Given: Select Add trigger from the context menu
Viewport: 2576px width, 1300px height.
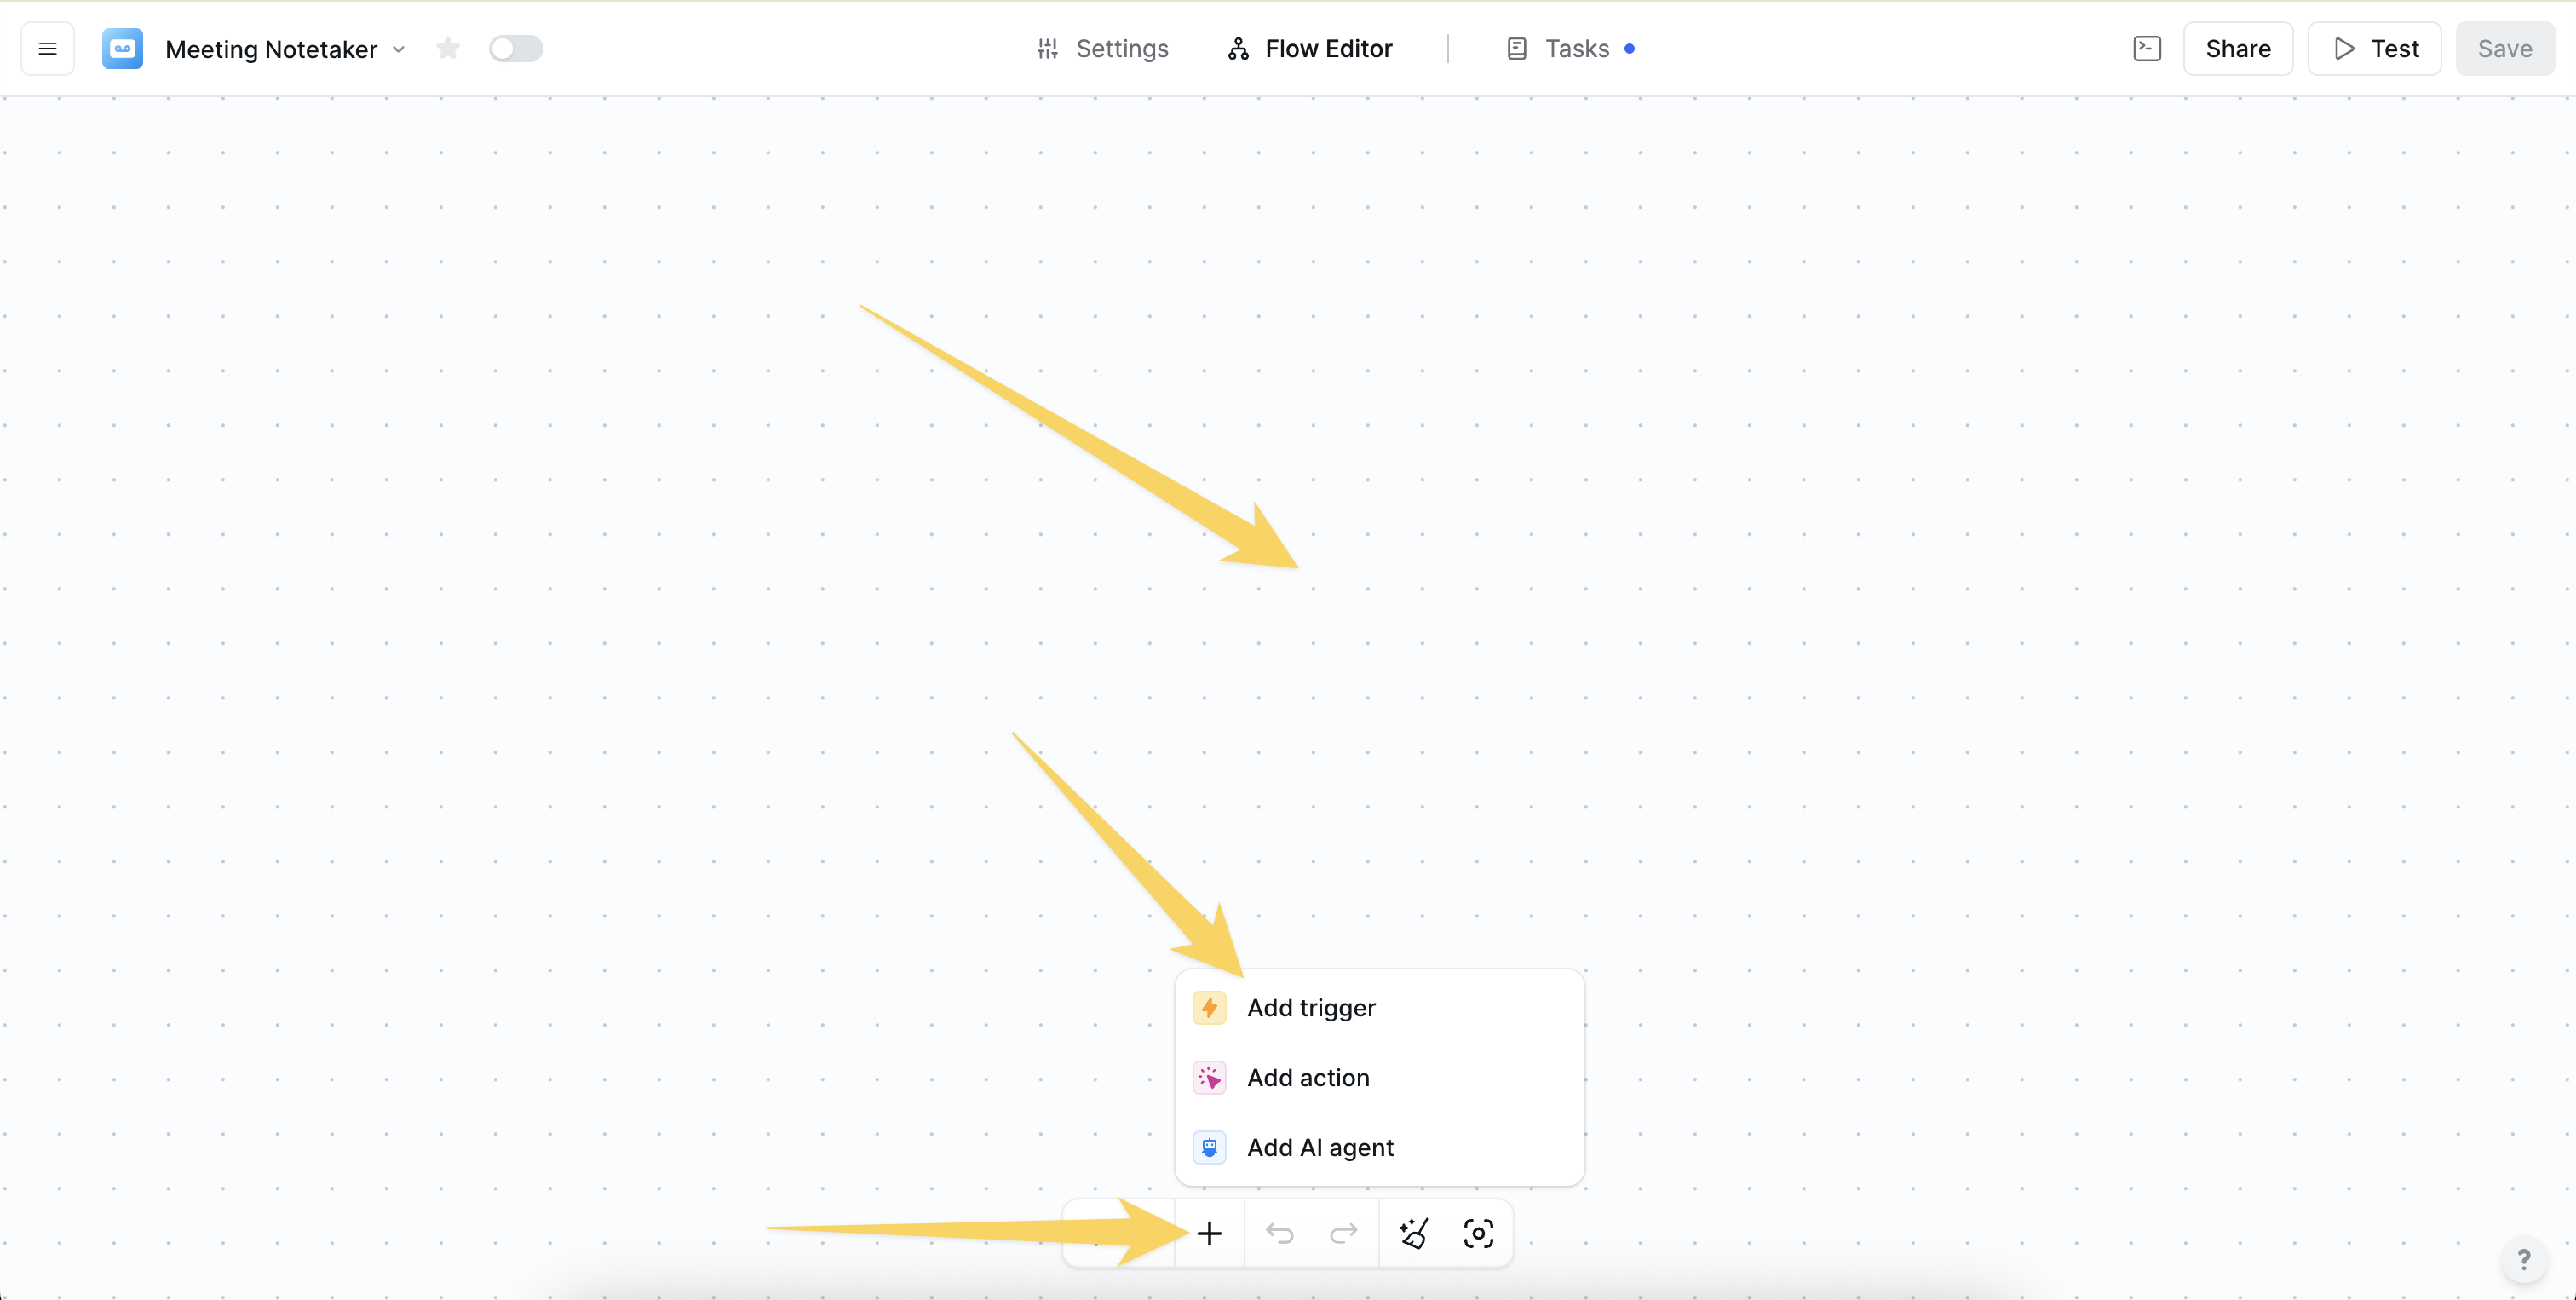Looking at the screenshot, I should pos(1310,1008).
